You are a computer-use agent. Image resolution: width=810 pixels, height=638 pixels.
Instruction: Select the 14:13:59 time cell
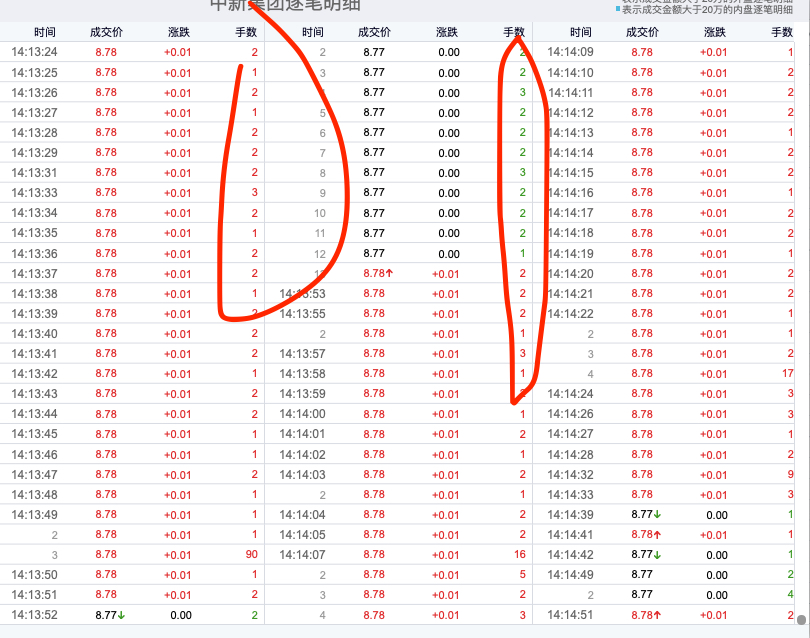point(302,394)
